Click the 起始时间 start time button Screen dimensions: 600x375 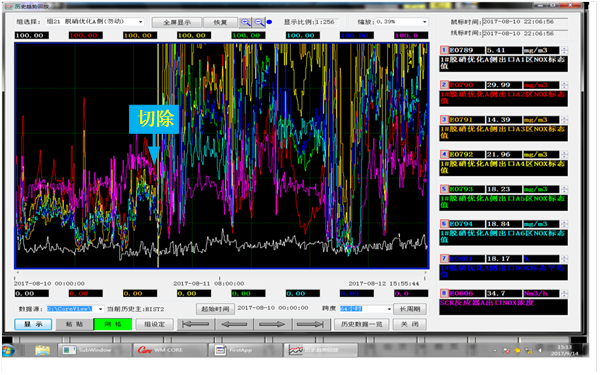(x=215, y=309)
